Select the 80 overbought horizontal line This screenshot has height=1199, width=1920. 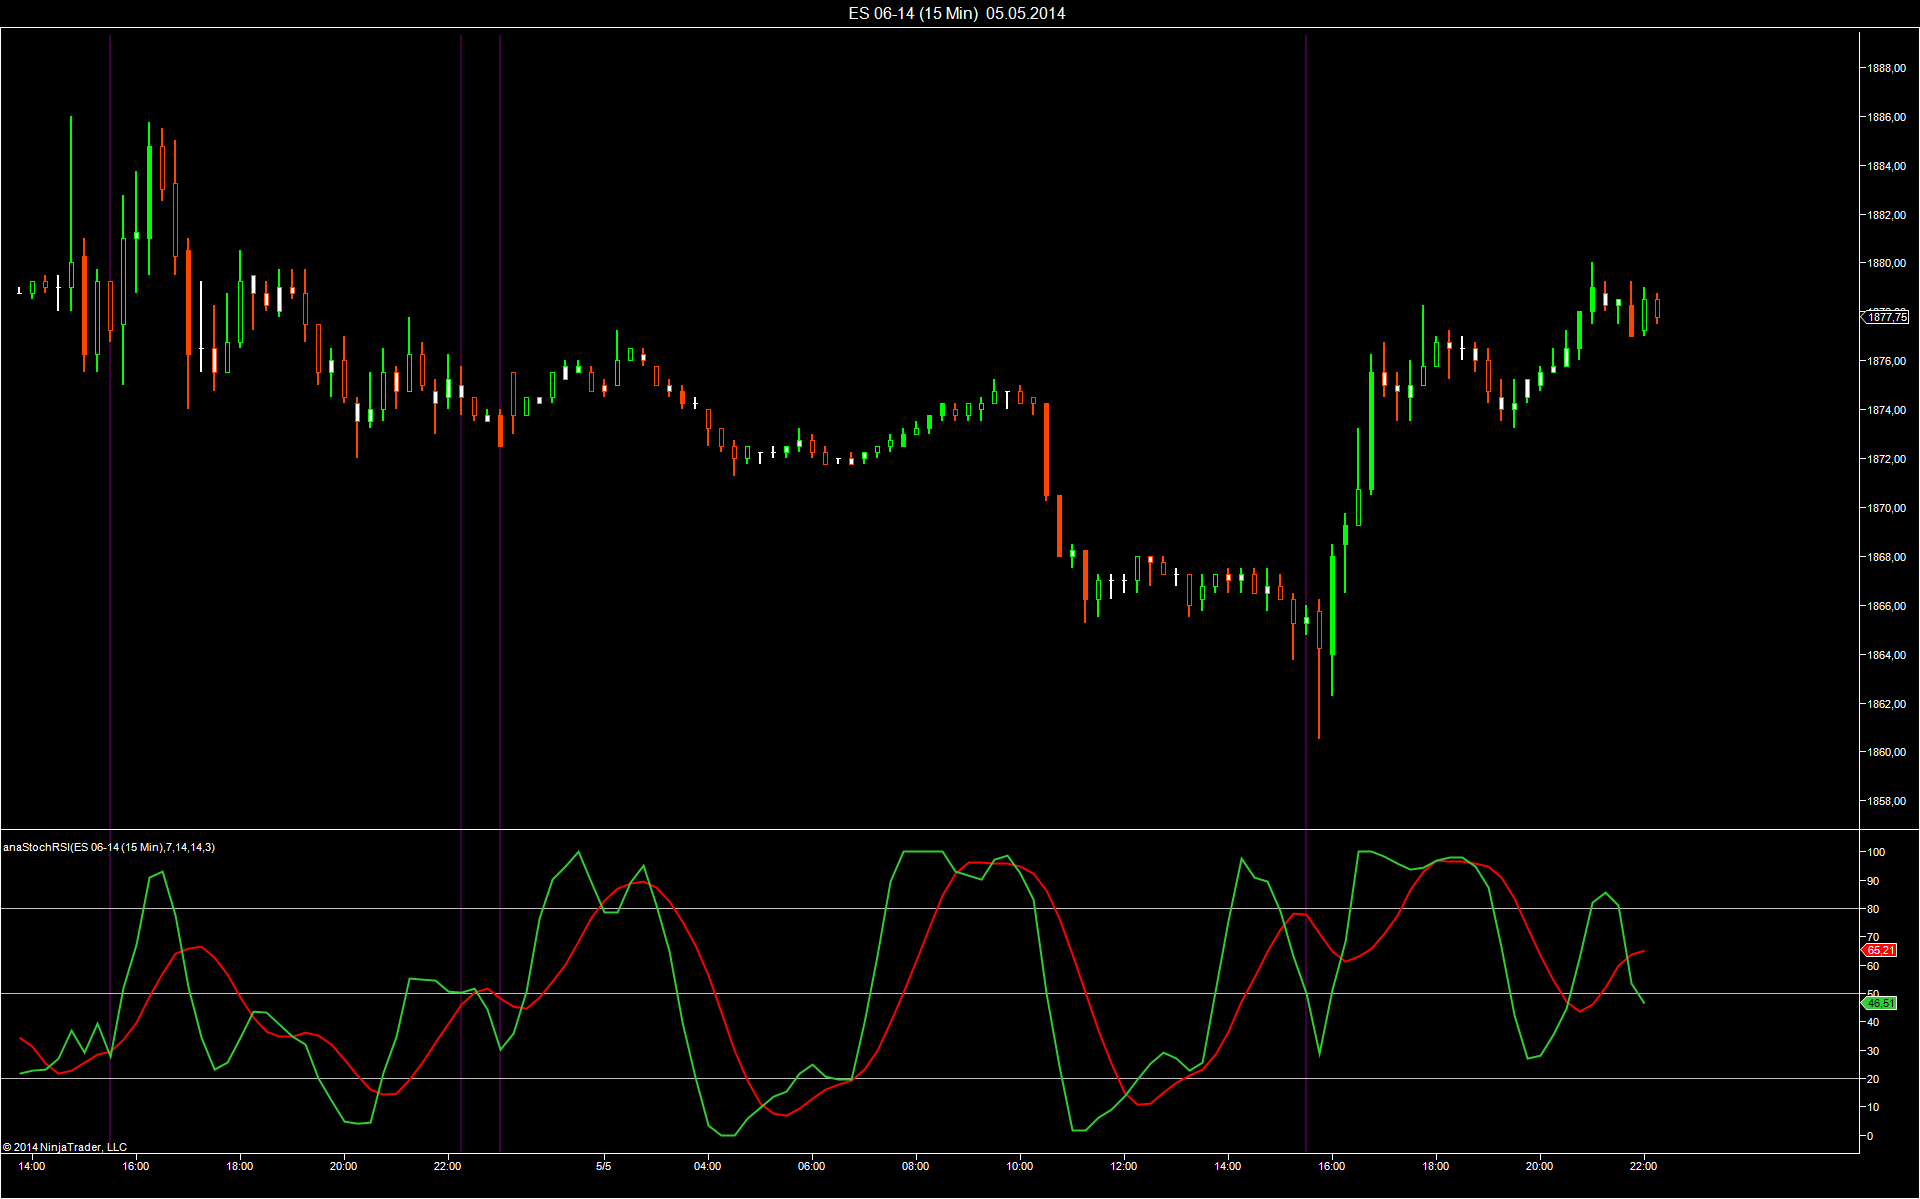coord(800,908)
